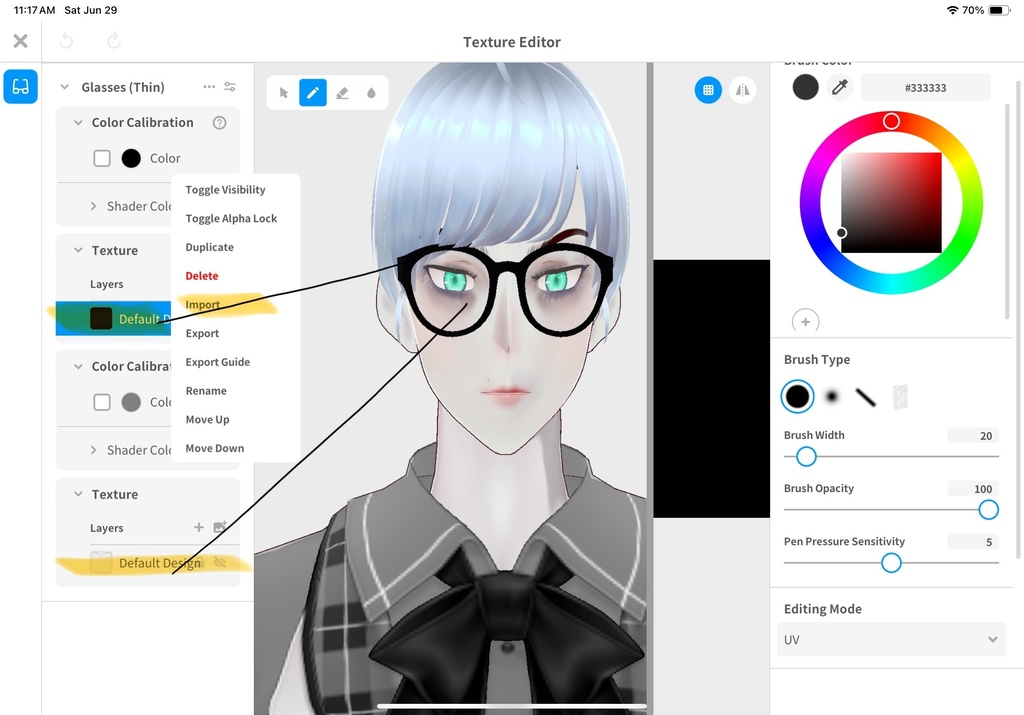The image size is (1024, 715).
Task: Collapse the Glasses (Thin) section chevron
Action: pos(64,86)
